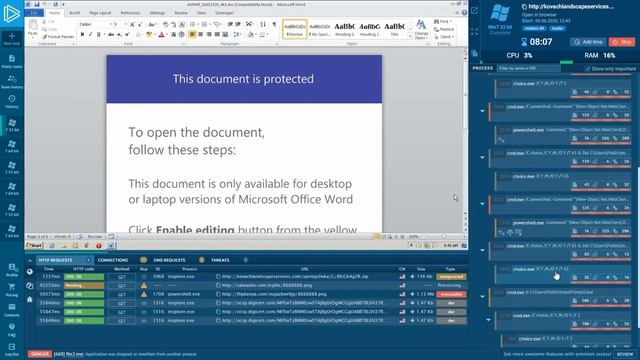
Task: Click the REVIEW premium button
Action: coord(624,354)
